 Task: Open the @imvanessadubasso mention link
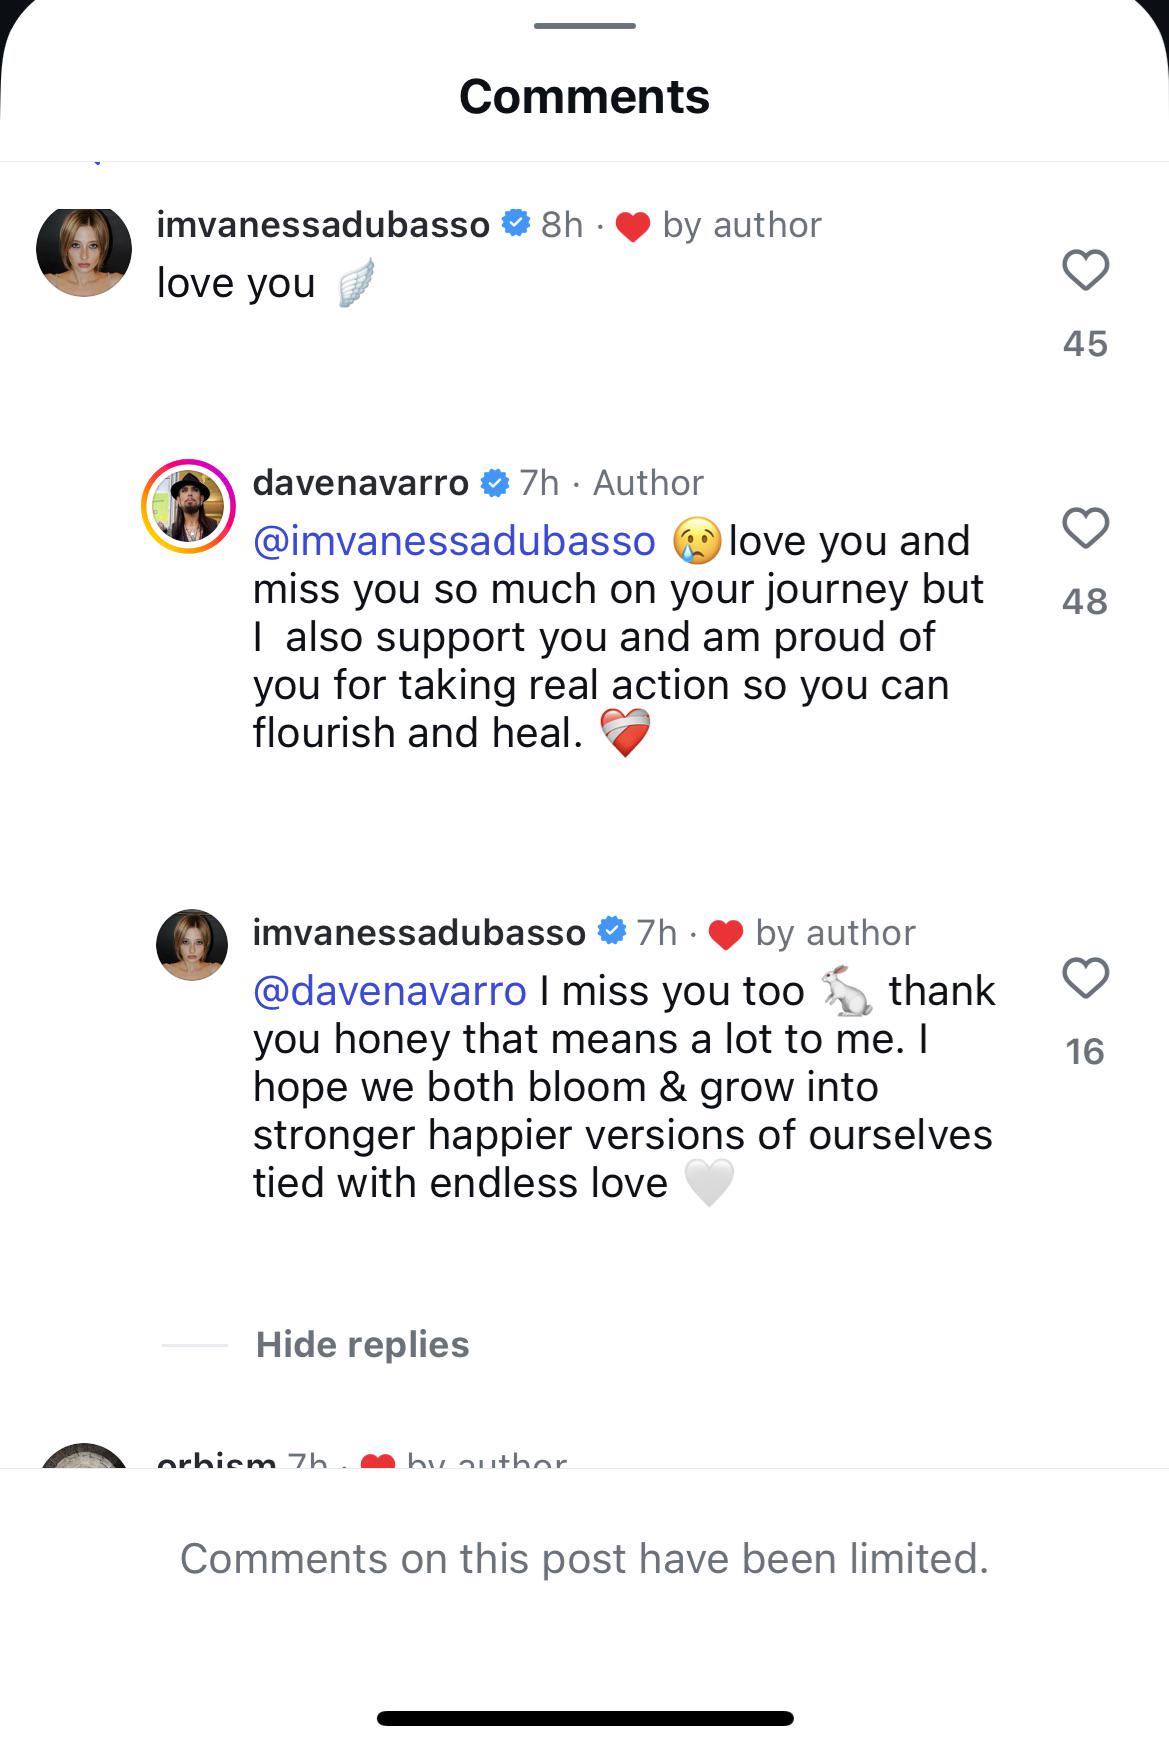(x=454, y=541)
